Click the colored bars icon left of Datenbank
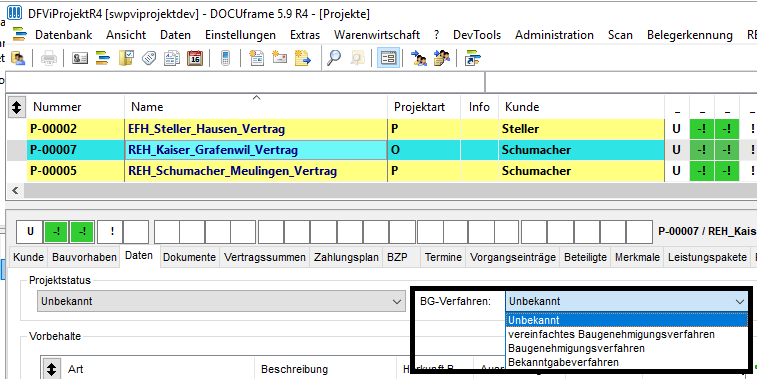757x379 pixels. point(20,34)
